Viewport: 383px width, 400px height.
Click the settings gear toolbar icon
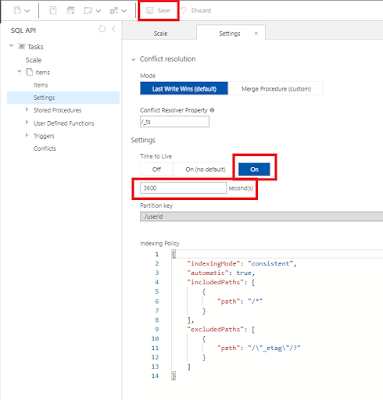click(114, 11)
